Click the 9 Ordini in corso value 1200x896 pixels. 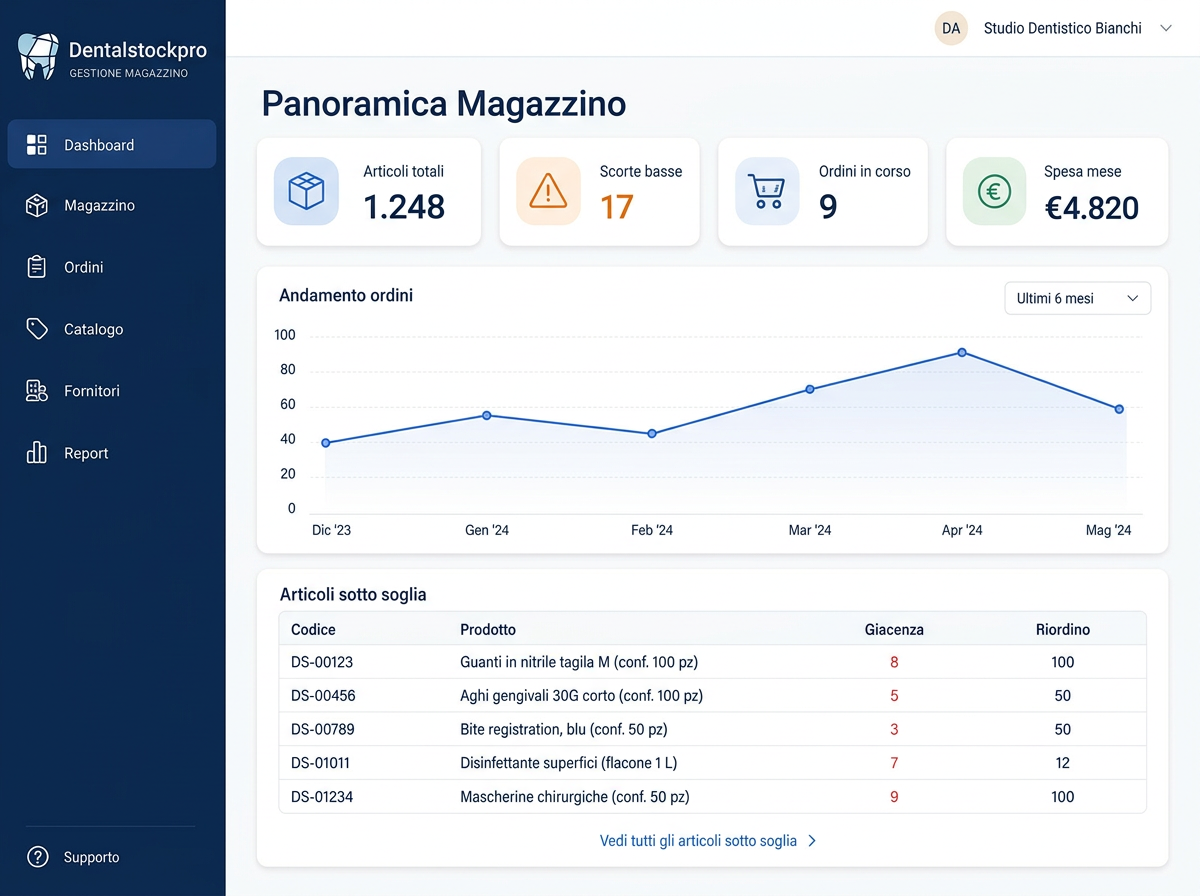[x=828, y=207]
